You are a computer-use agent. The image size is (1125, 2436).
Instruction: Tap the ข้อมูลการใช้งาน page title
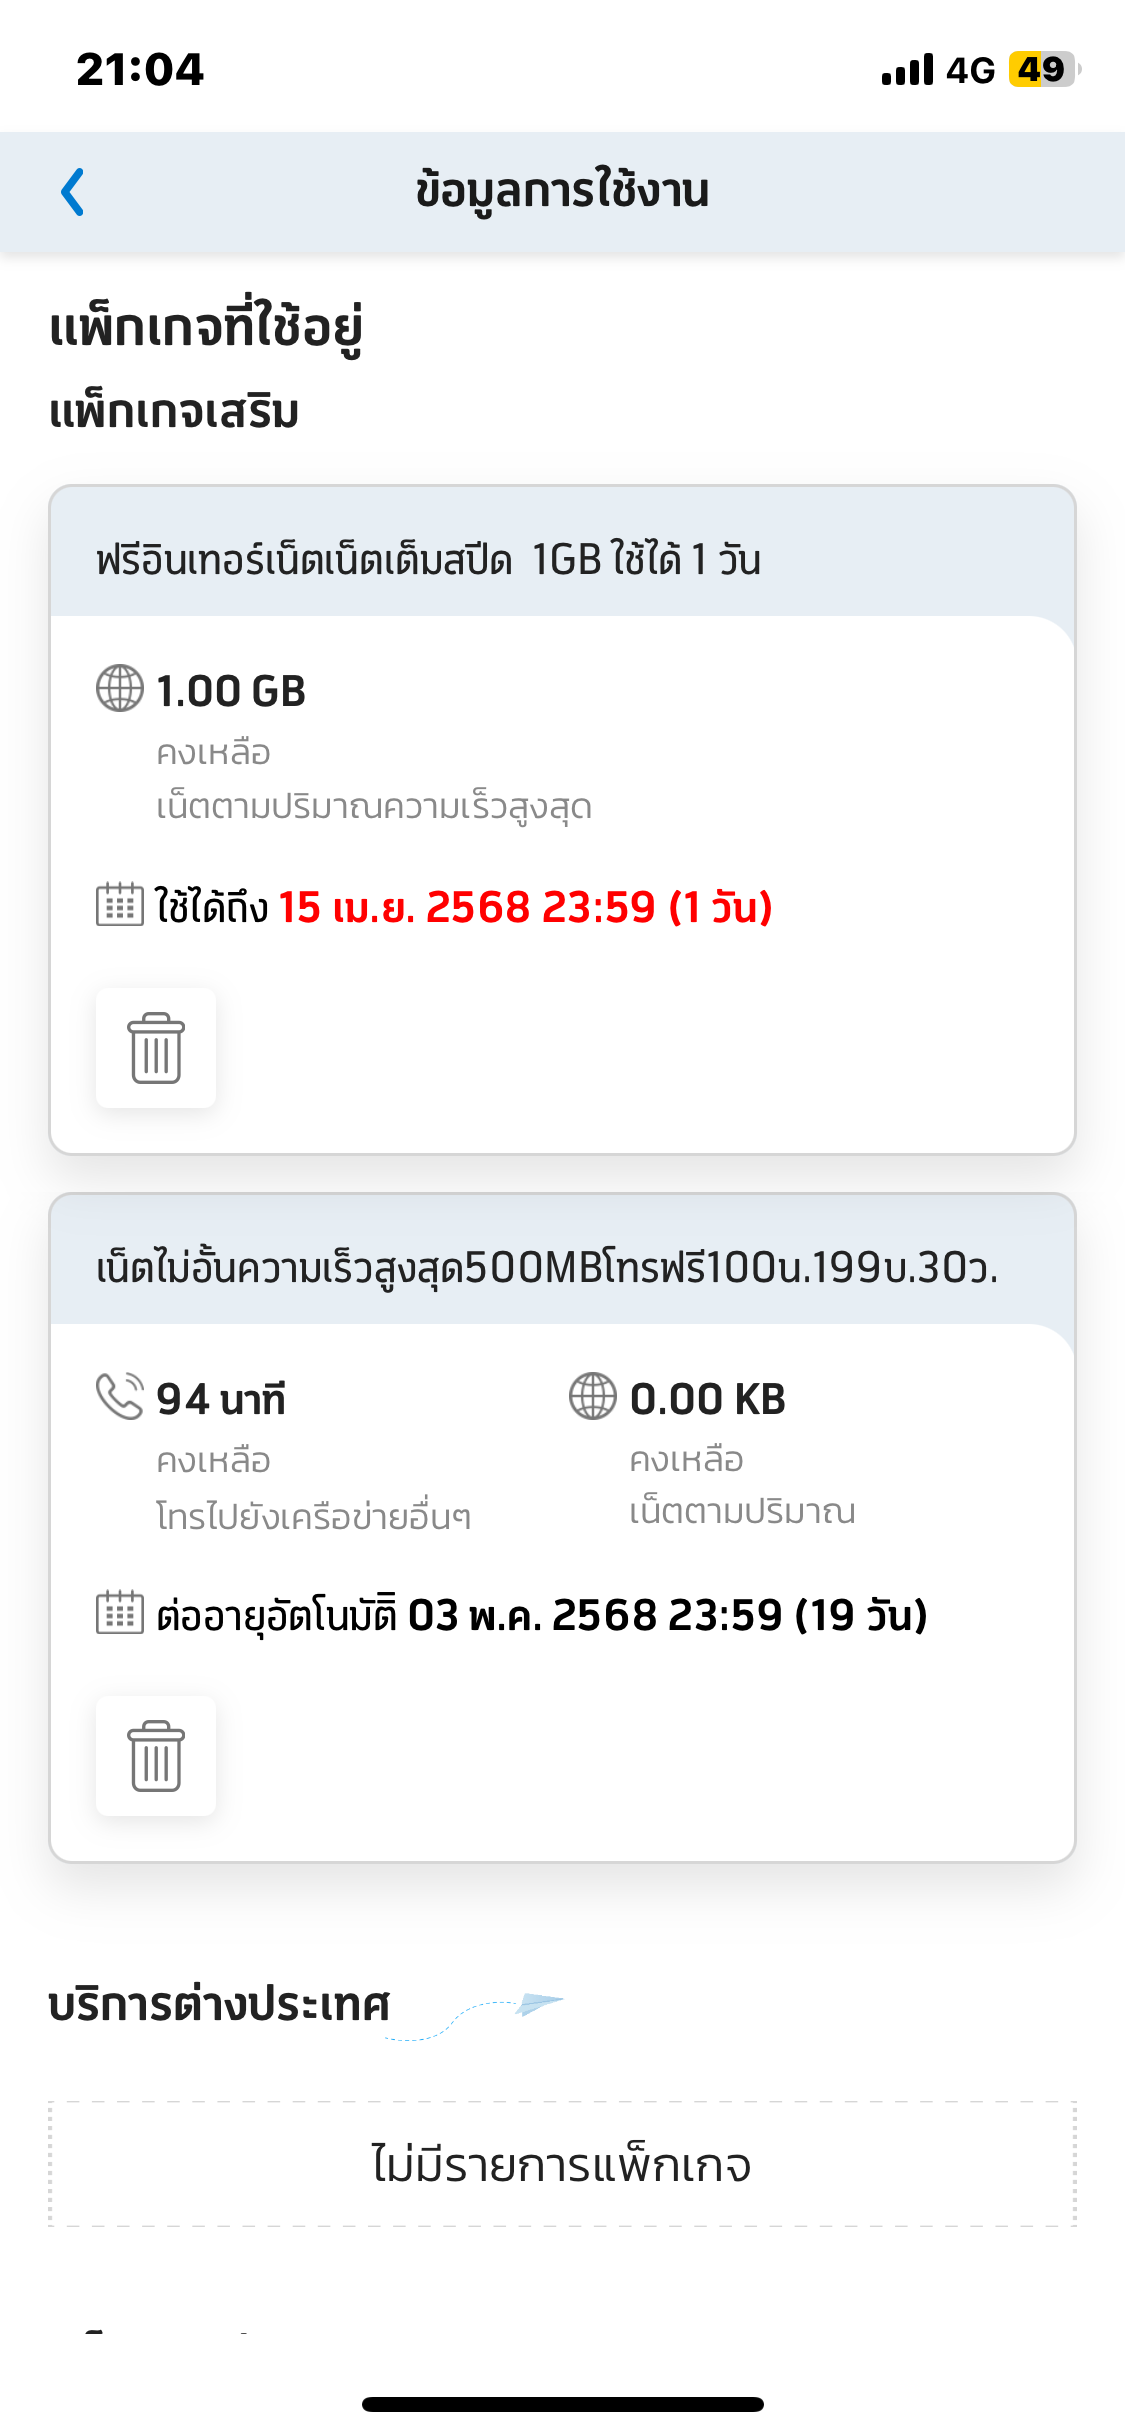coord(563,190)
